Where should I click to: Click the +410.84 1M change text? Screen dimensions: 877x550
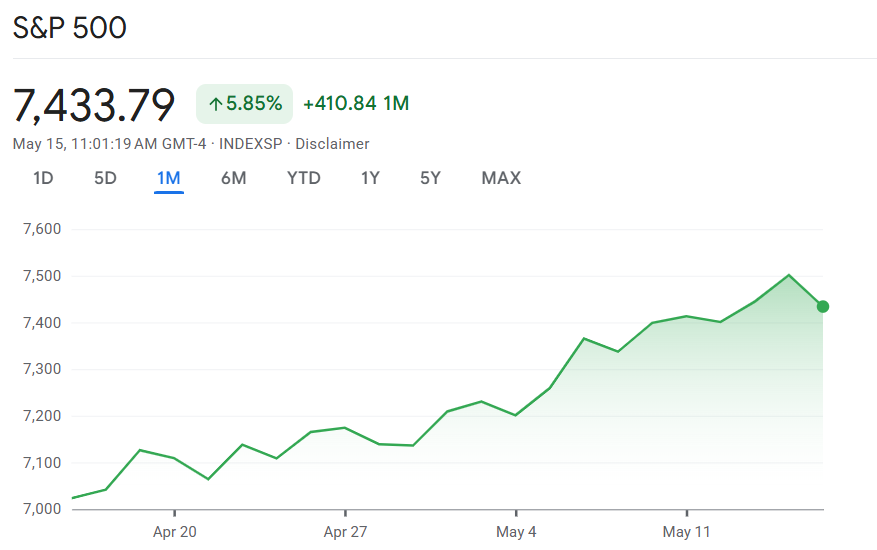tap(356, 104)
